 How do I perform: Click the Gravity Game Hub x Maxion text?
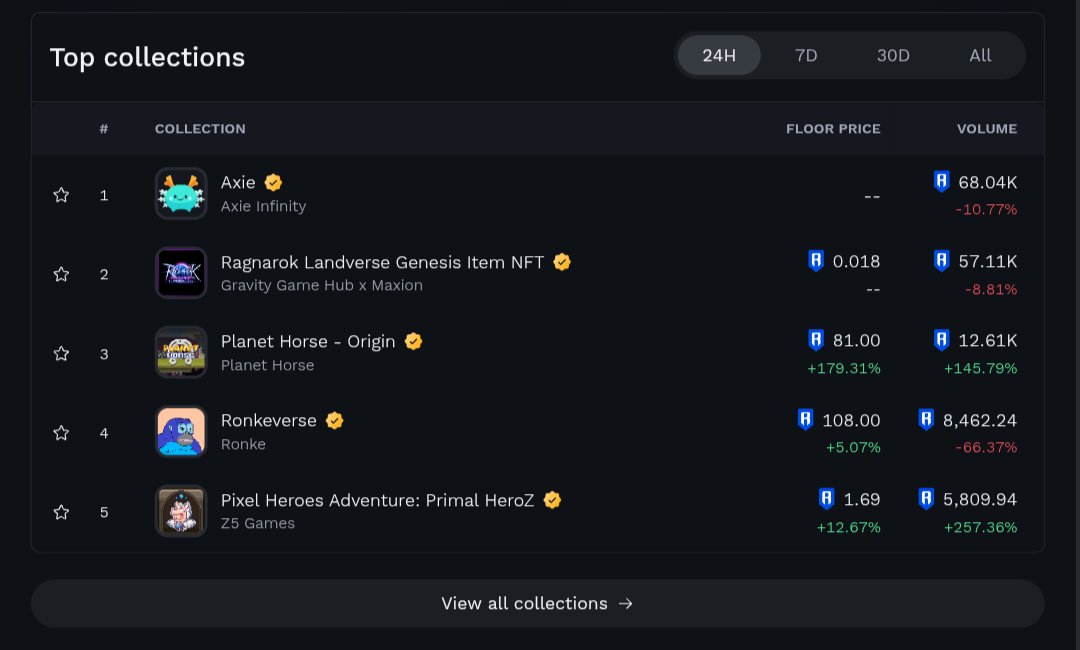322,285
